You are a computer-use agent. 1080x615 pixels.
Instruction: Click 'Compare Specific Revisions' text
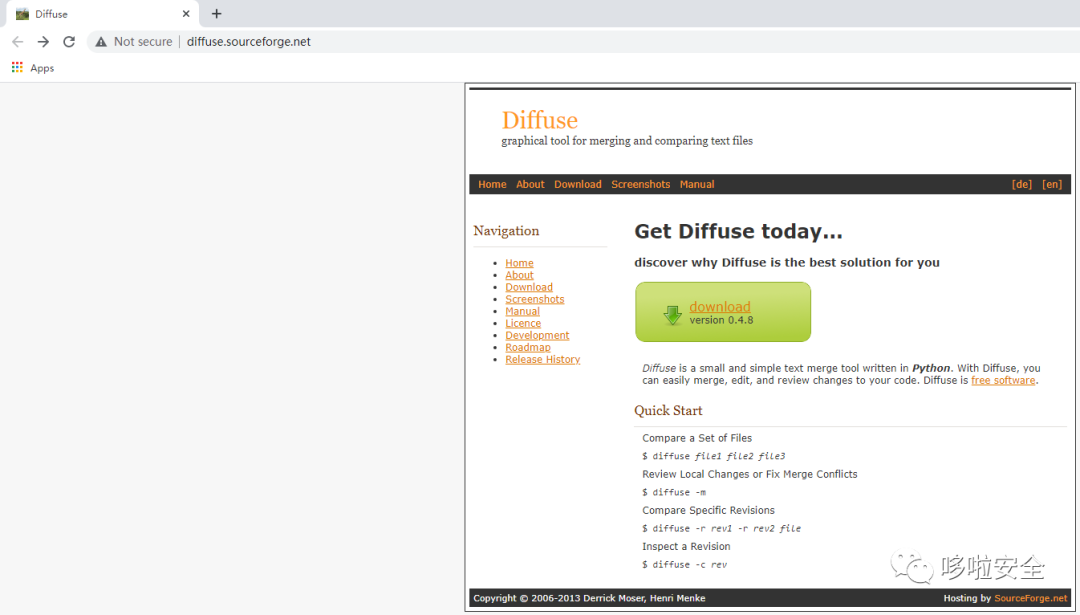click(x=708, y=510)
